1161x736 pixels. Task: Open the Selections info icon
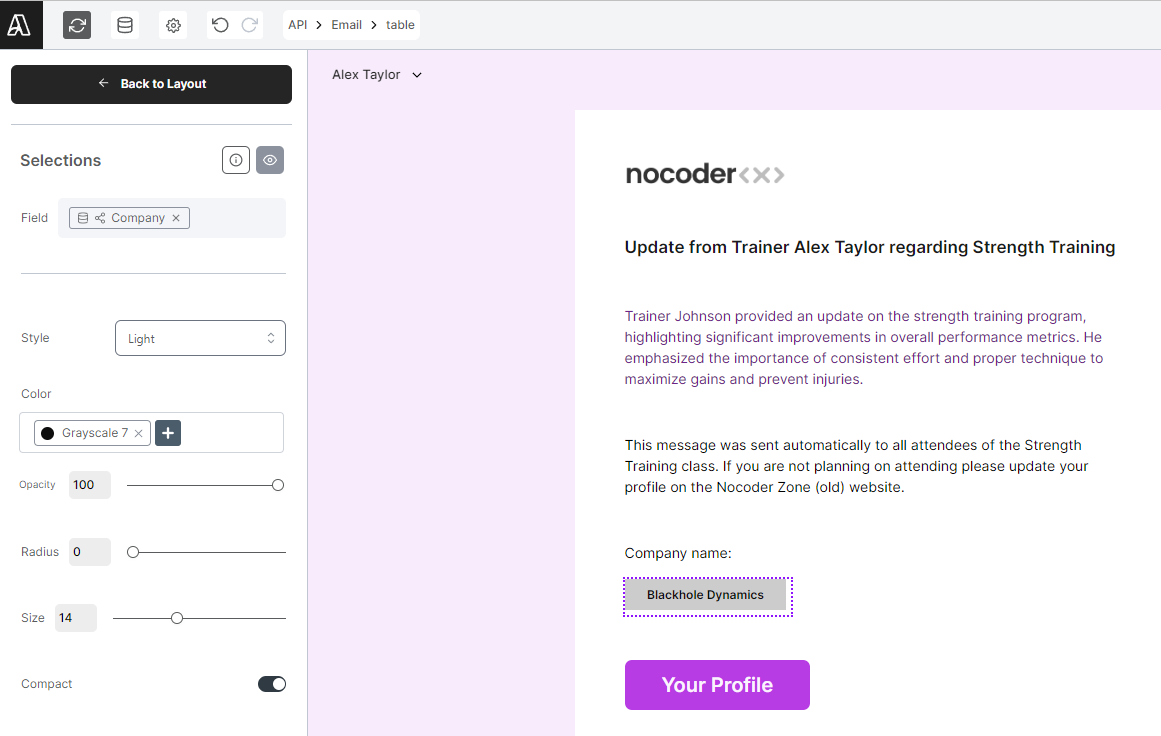click(235, 160)
